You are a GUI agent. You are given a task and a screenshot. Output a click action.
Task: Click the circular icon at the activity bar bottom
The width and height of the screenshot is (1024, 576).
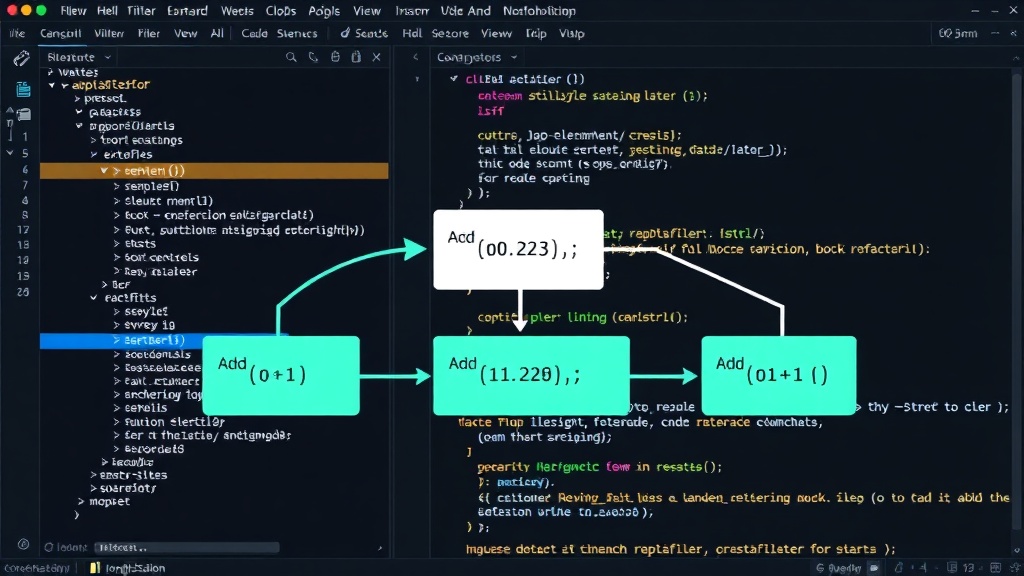coord(24,544)
